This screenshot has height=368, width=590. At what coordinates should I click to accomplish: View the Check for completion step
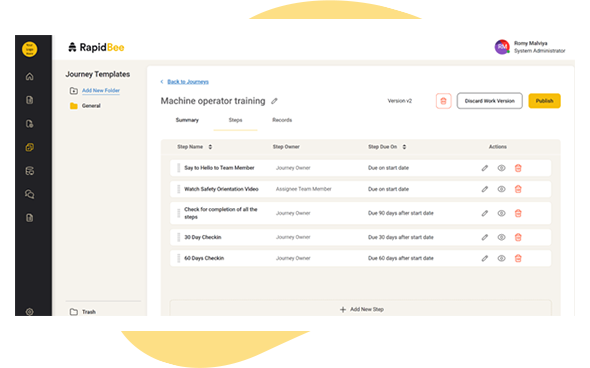[501, 213]
